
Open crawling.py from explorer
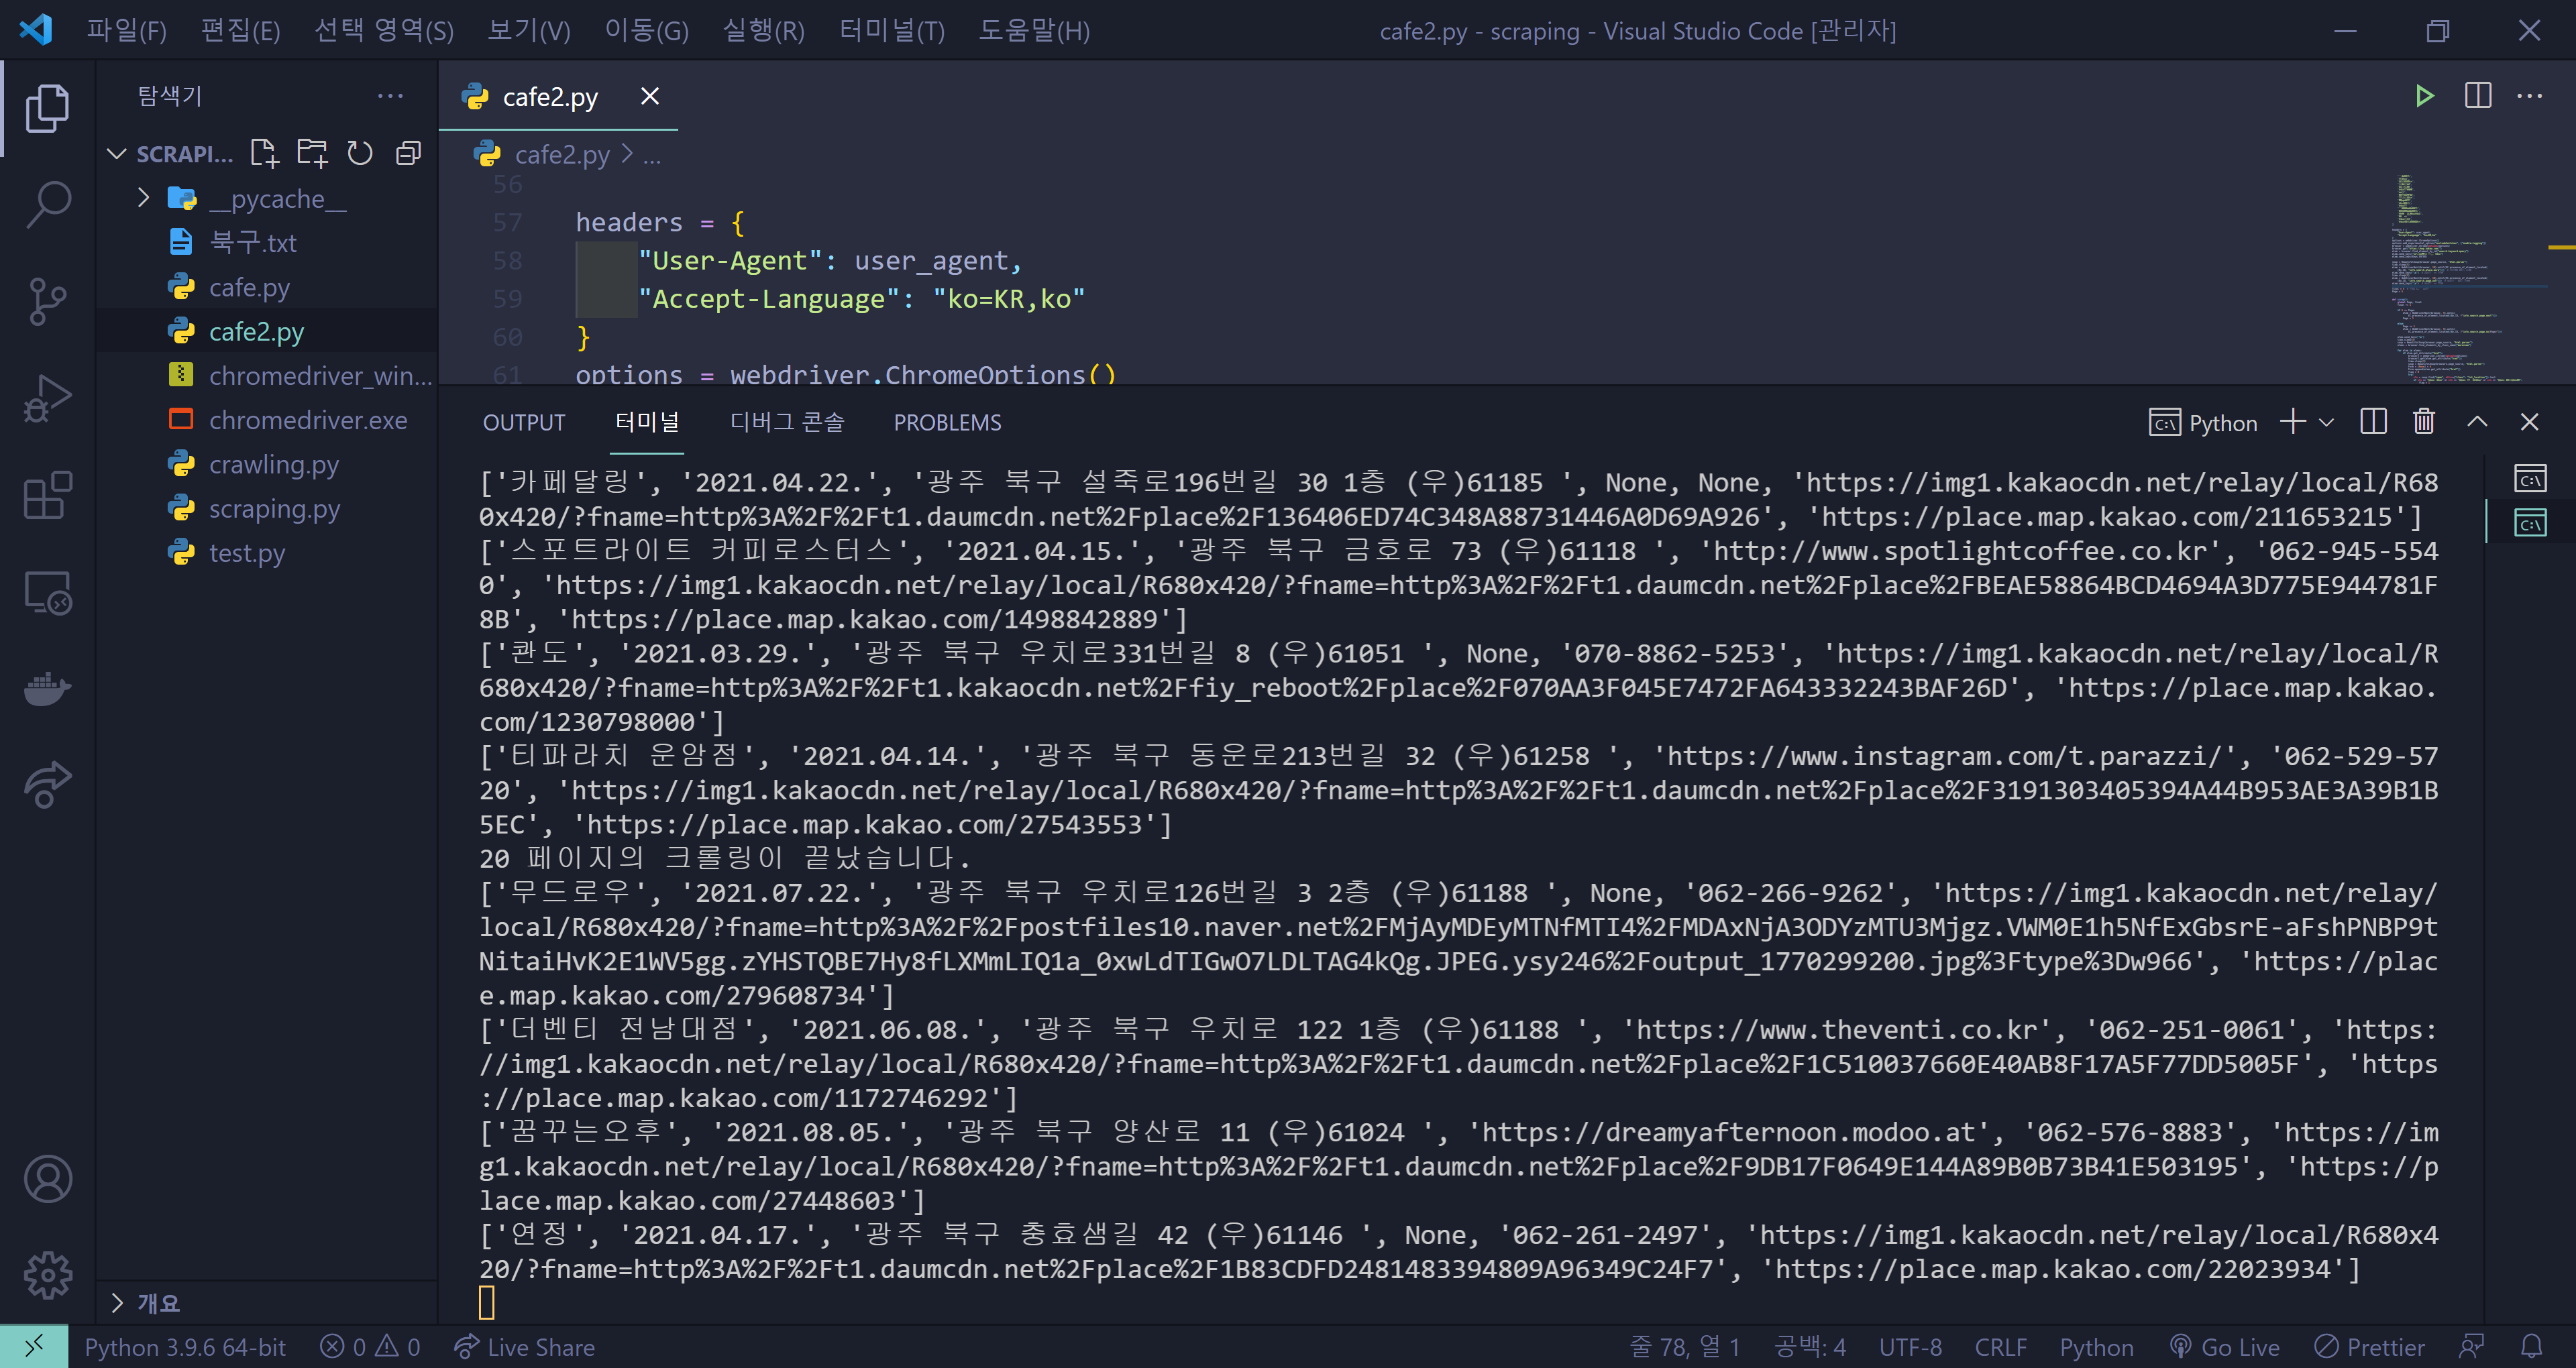click(x=273, y=464)
